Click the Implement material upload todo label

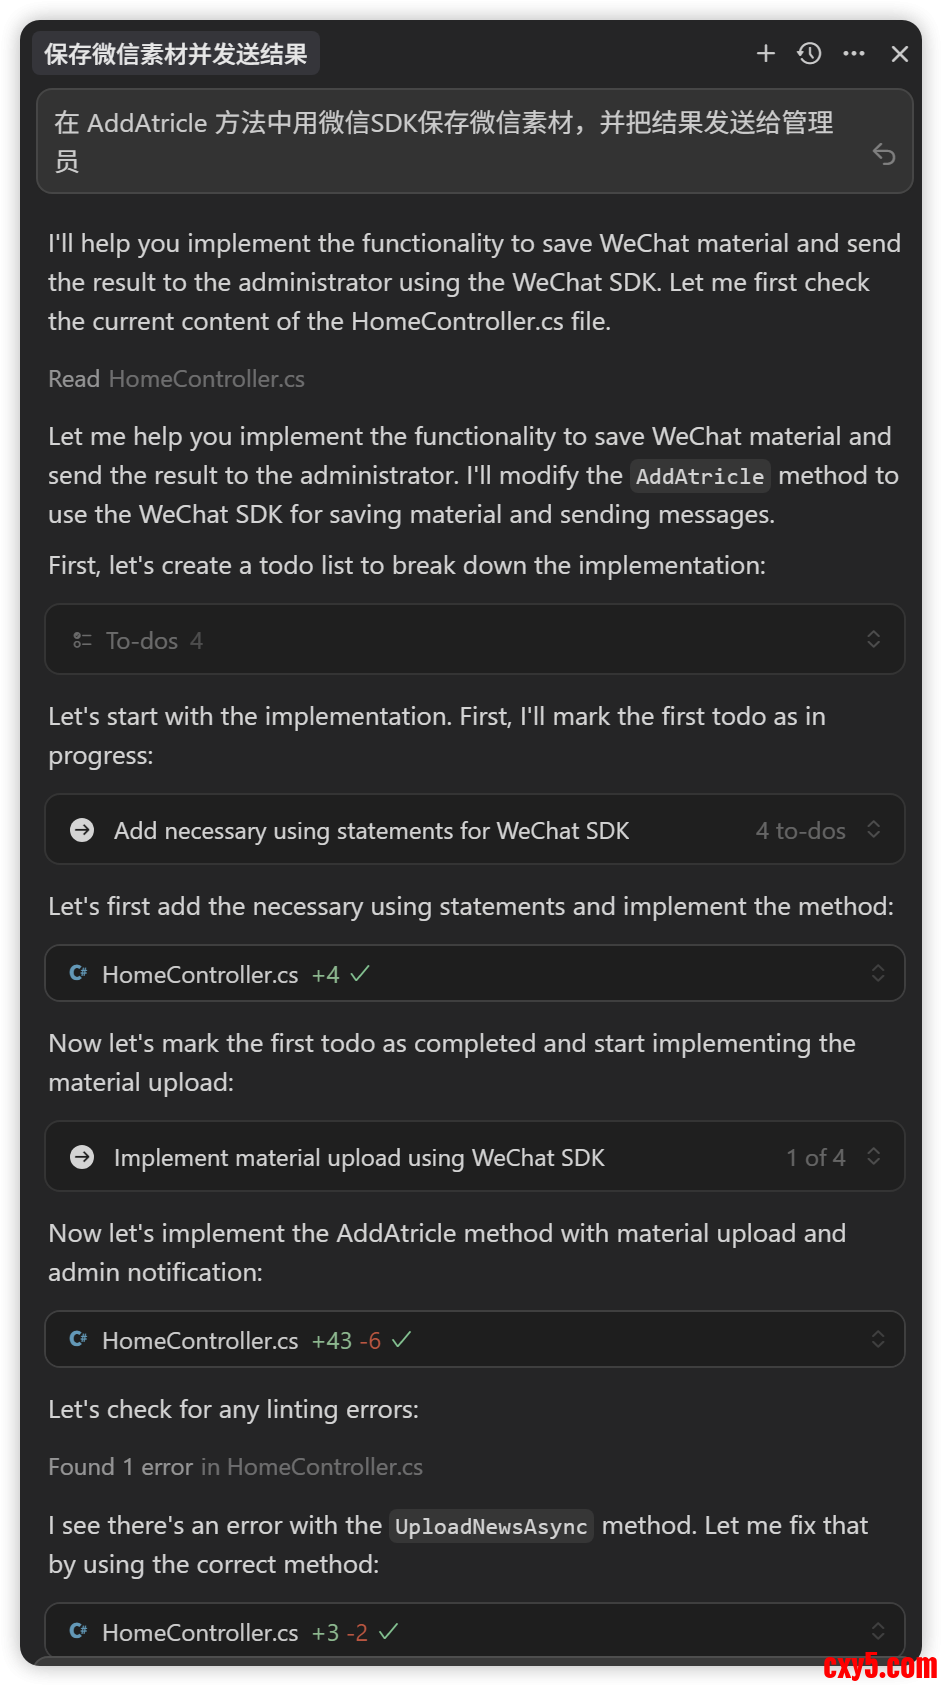[359, 1158]
